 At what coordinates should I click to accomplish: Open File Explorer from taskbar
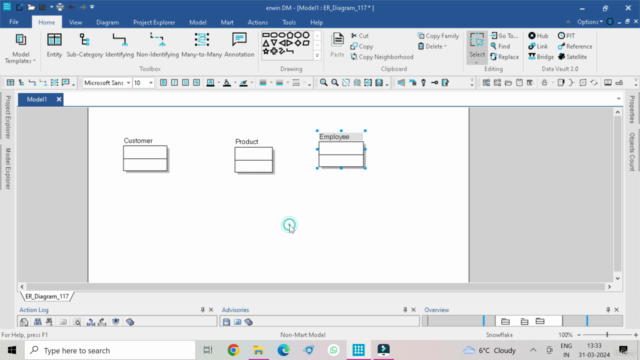point(258,350)
